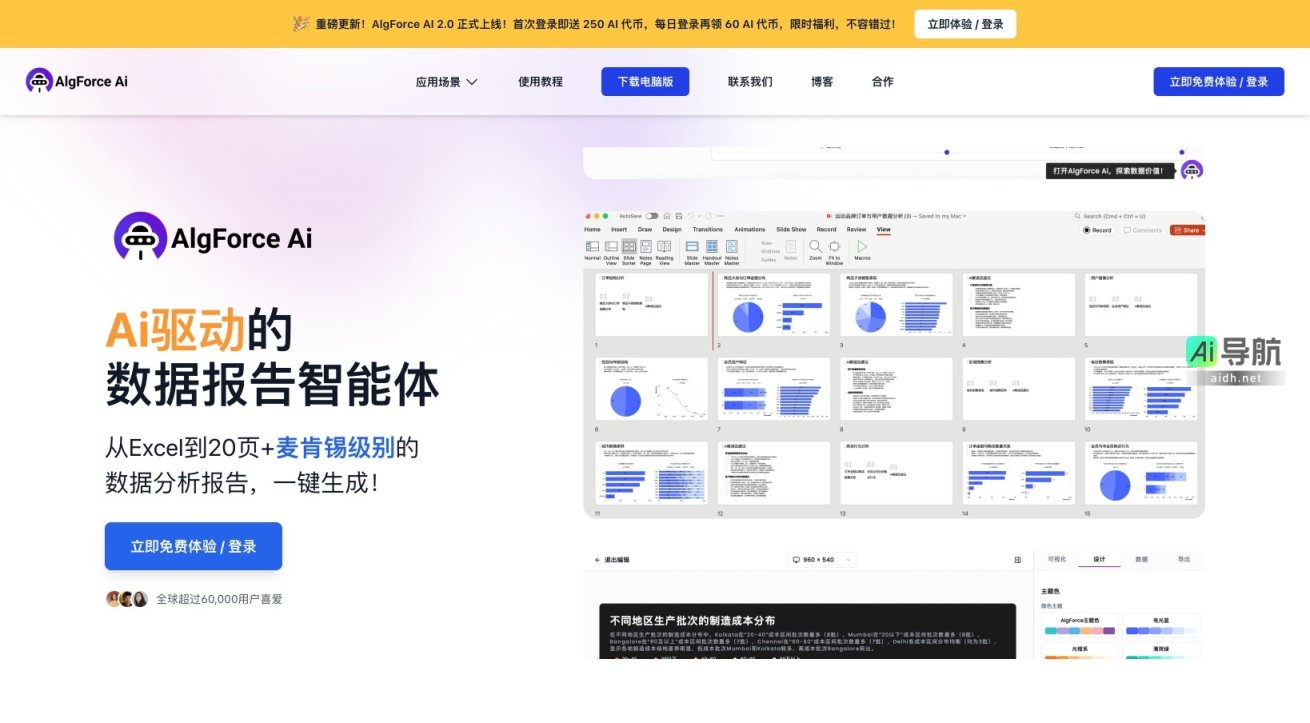Click the 退出编辑 button
1310x723 pixels.
pos(614,557)
